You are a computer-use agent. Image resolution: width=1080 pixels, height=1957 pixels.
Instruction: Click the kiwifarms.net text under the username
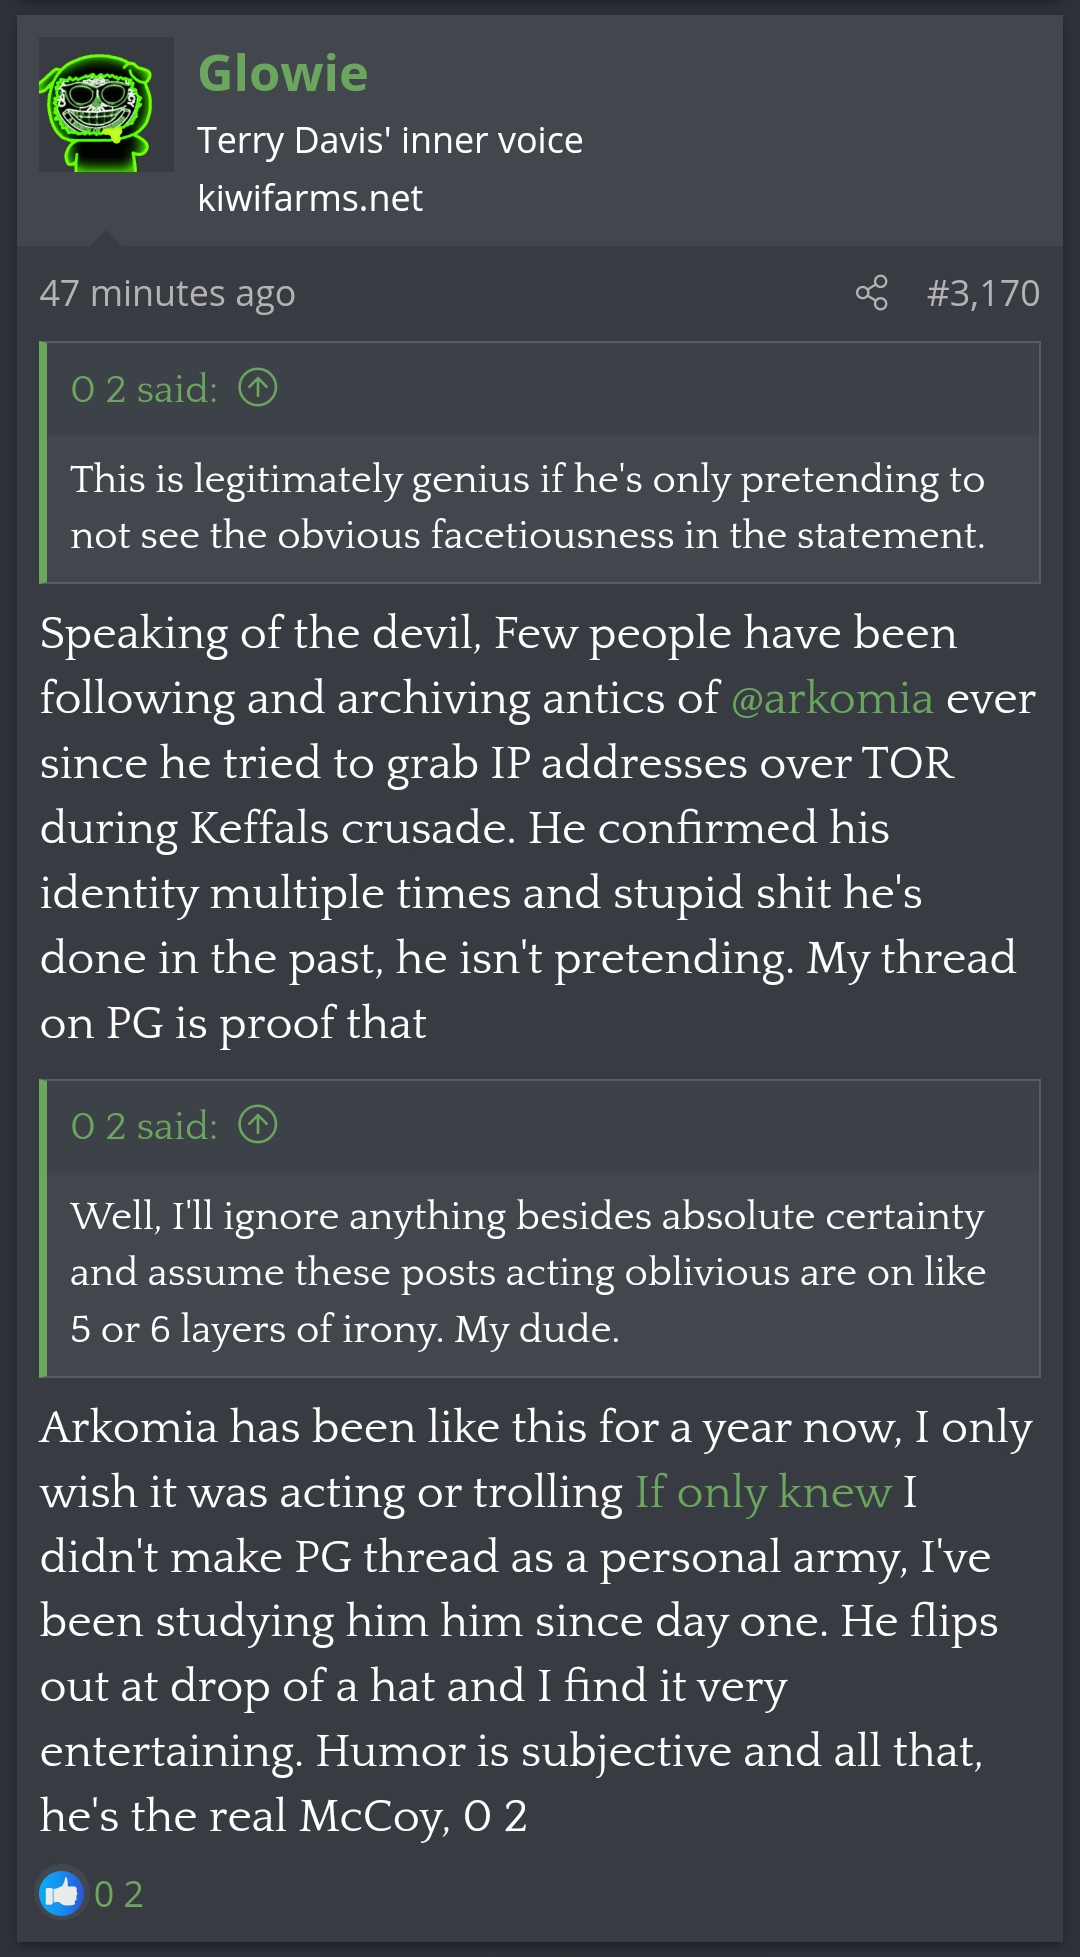click(x=310, y=198)
